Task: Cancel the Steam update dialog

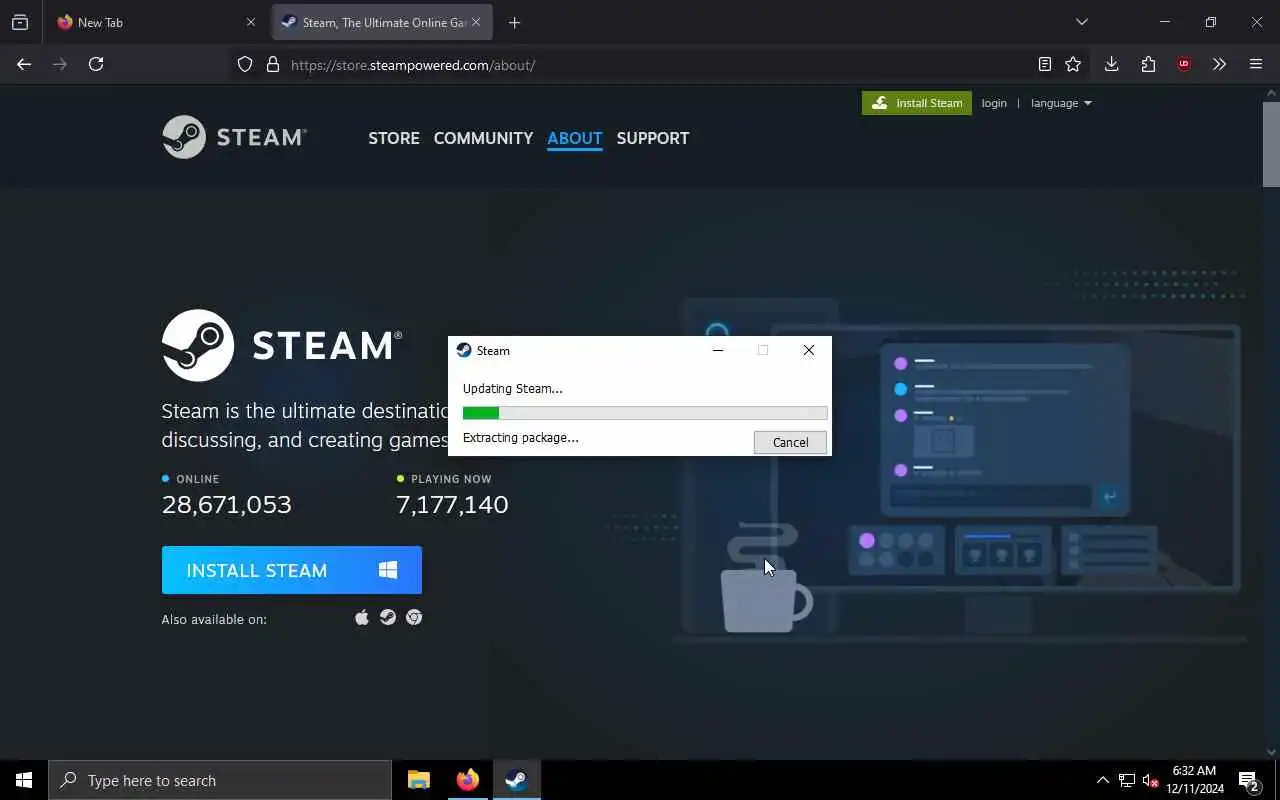Action: click(x=790, y=442)
